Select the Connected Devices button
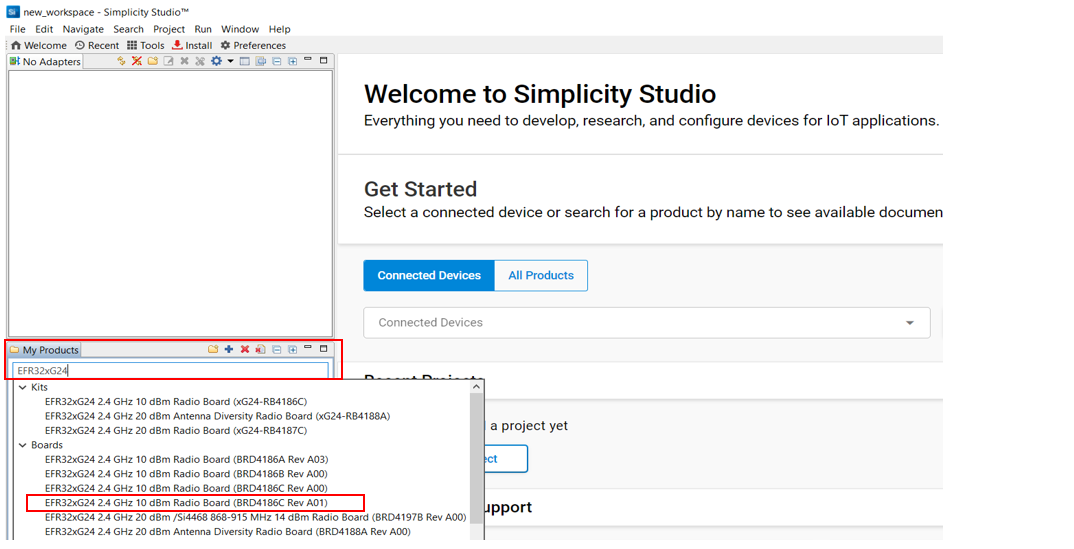The height and width of the screenshot is (549, 1074). pyautogui.click(x=429, y=276)
